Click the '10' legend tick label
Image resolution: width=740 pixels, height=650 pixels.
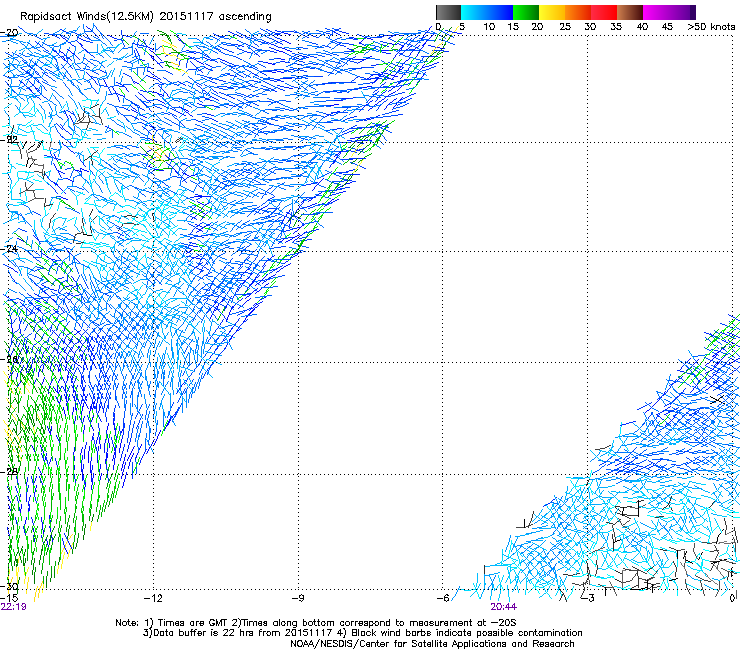(x=489, y=27)
